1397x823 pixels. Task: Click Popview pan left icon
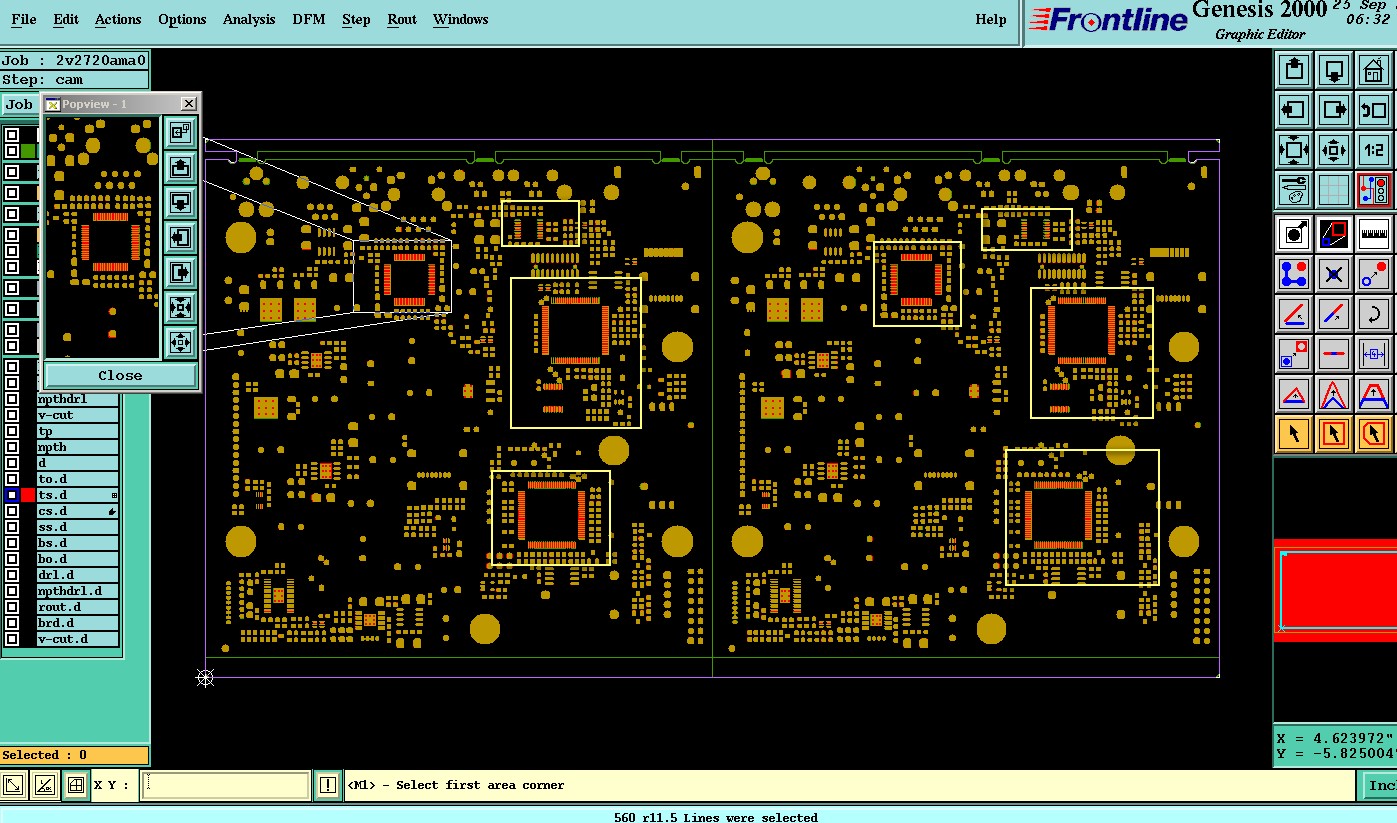tap(180, 237)
